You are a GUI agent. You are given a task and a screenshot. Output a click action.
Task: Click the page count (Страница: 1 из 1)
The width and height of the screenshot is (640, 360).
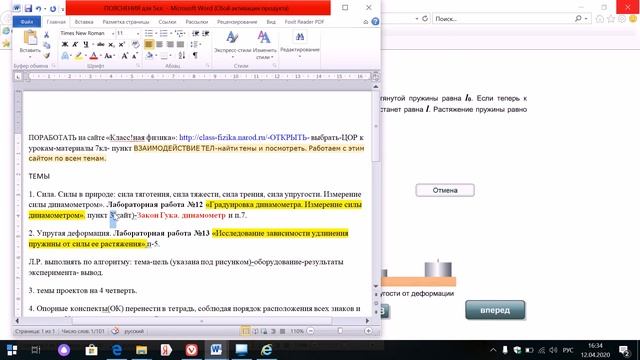35,331
